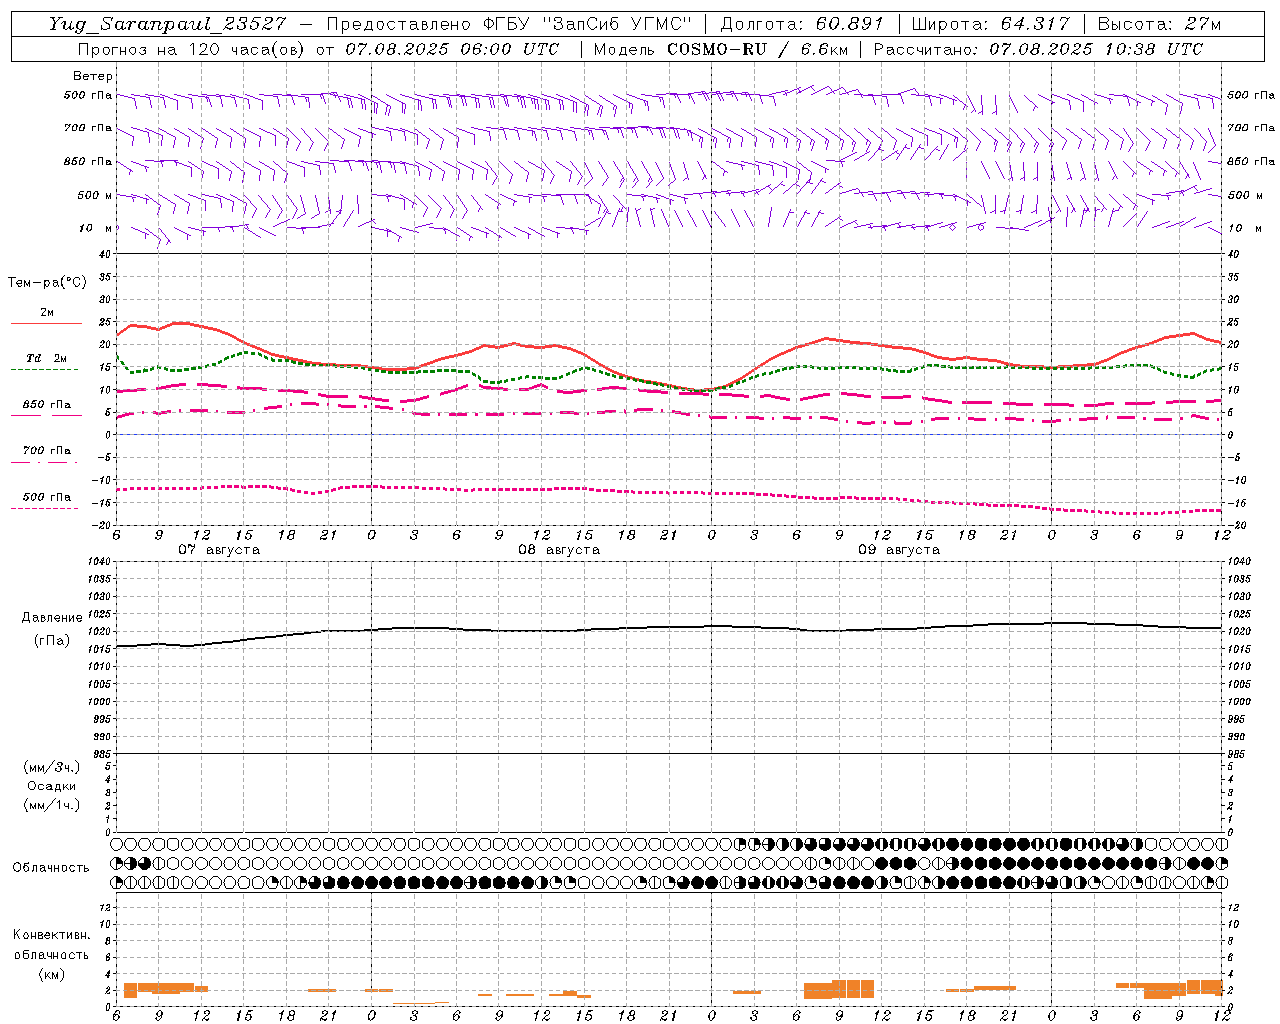Click '985' on right pressure axis
The width and height of the screenshot is (1280, 1024).
pyautogui.click(x=1237, y=754)
